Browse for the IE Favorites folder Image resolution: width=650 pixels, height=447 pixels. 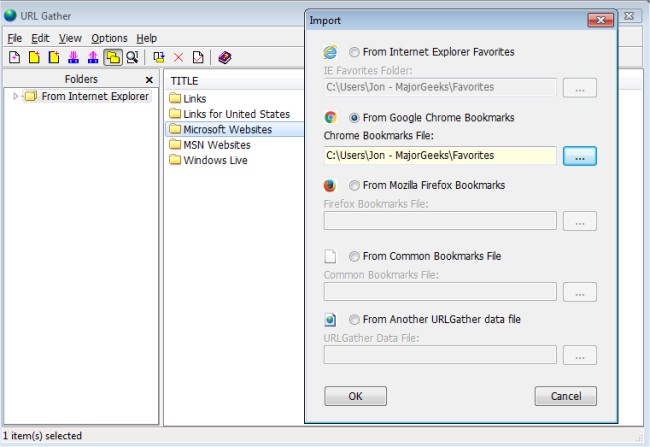[x=580, y=87]
